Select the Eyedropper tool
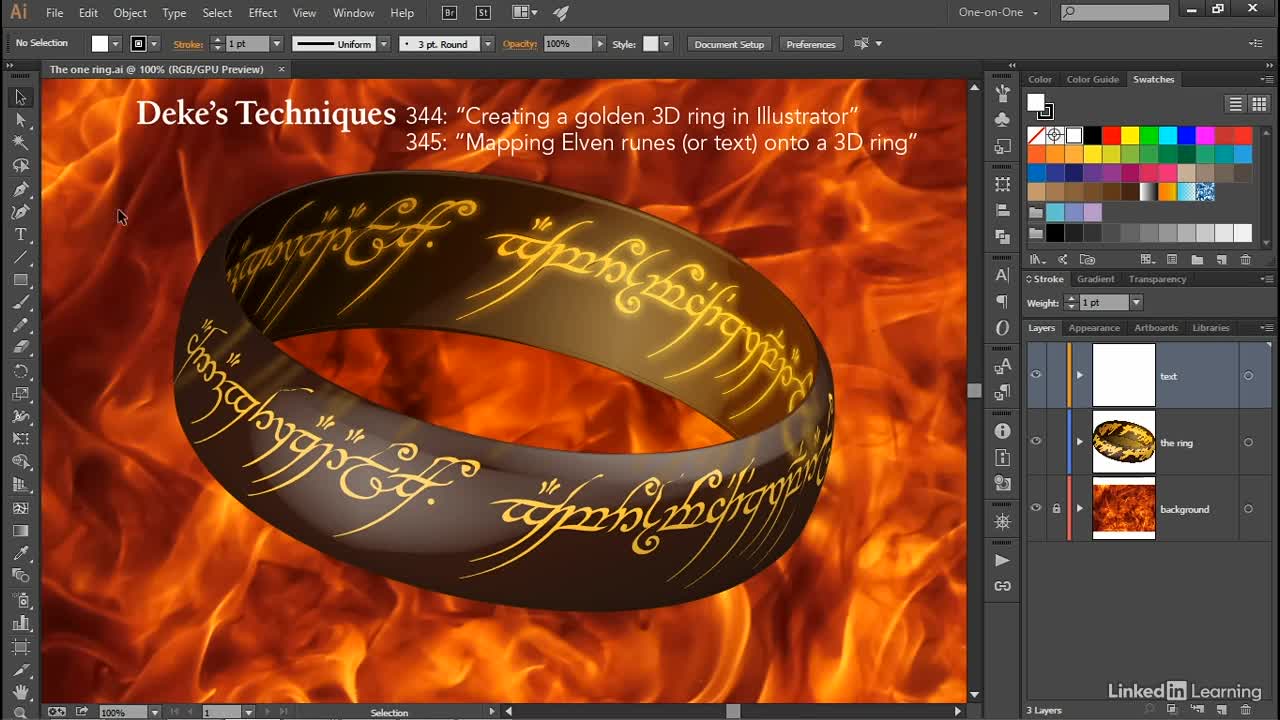This screenshot has width=1280, height=720. [x=20, y=553]
